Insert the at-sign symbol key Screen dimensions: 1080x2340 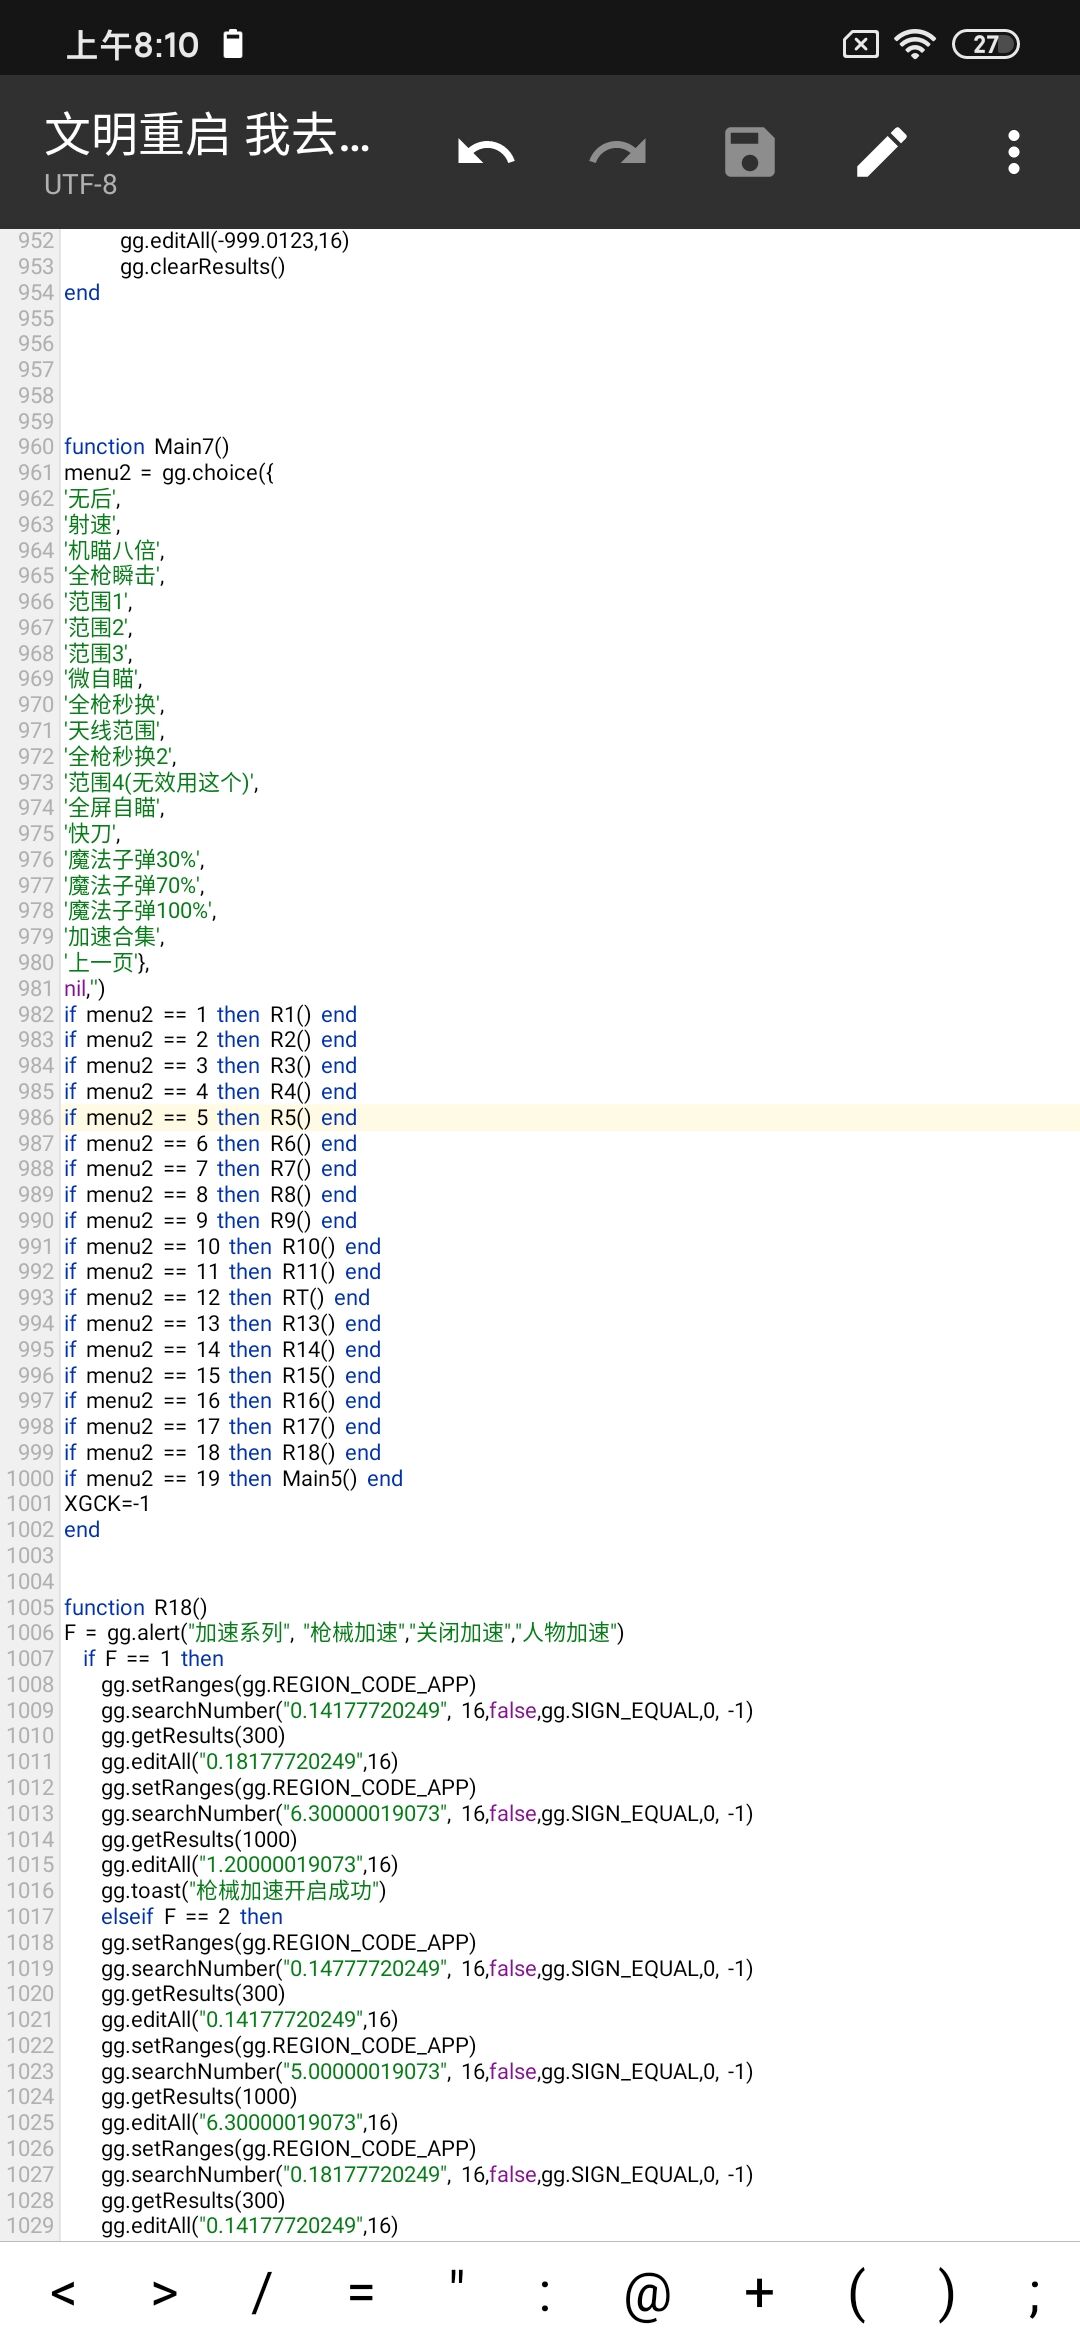pyautogui.click(x=648, y=2296)
